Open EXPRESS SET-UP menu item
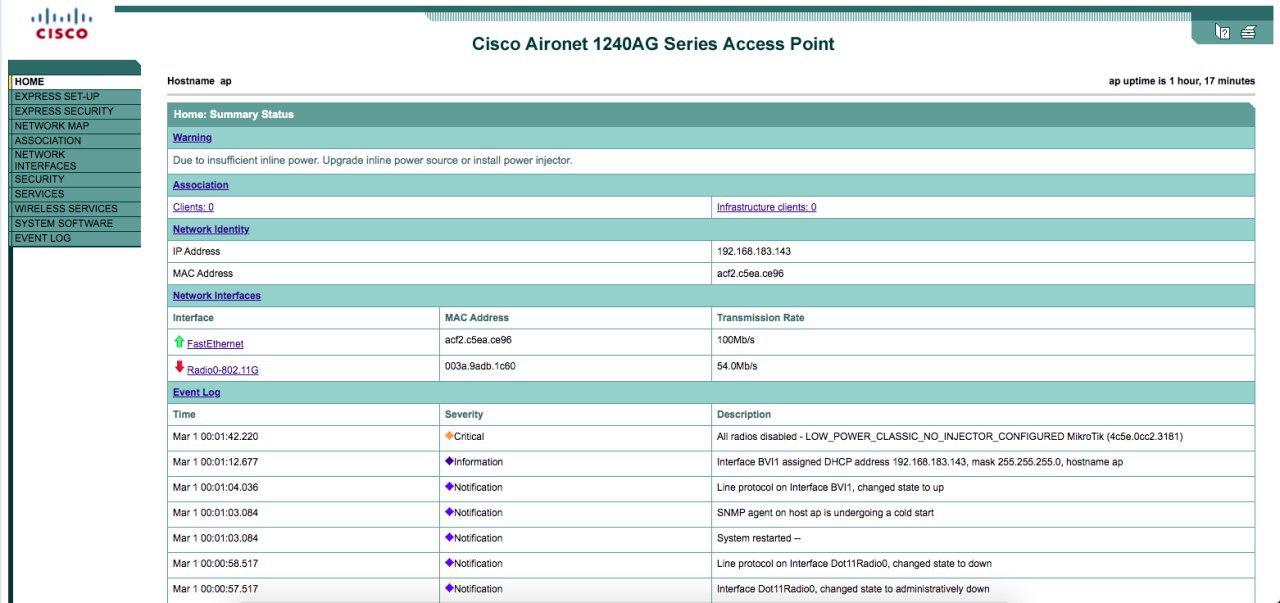Image resolution: width=1280 pixels, height=603 pixels. click(75, 97)
